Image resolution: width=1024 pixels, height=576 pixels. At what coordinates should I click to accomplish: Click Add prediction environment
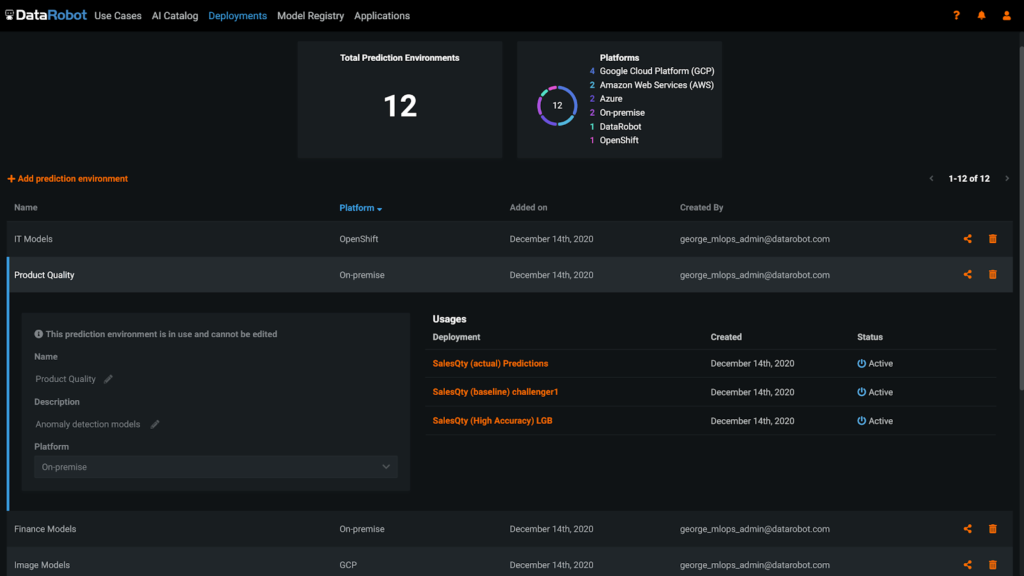pos(68,178)
